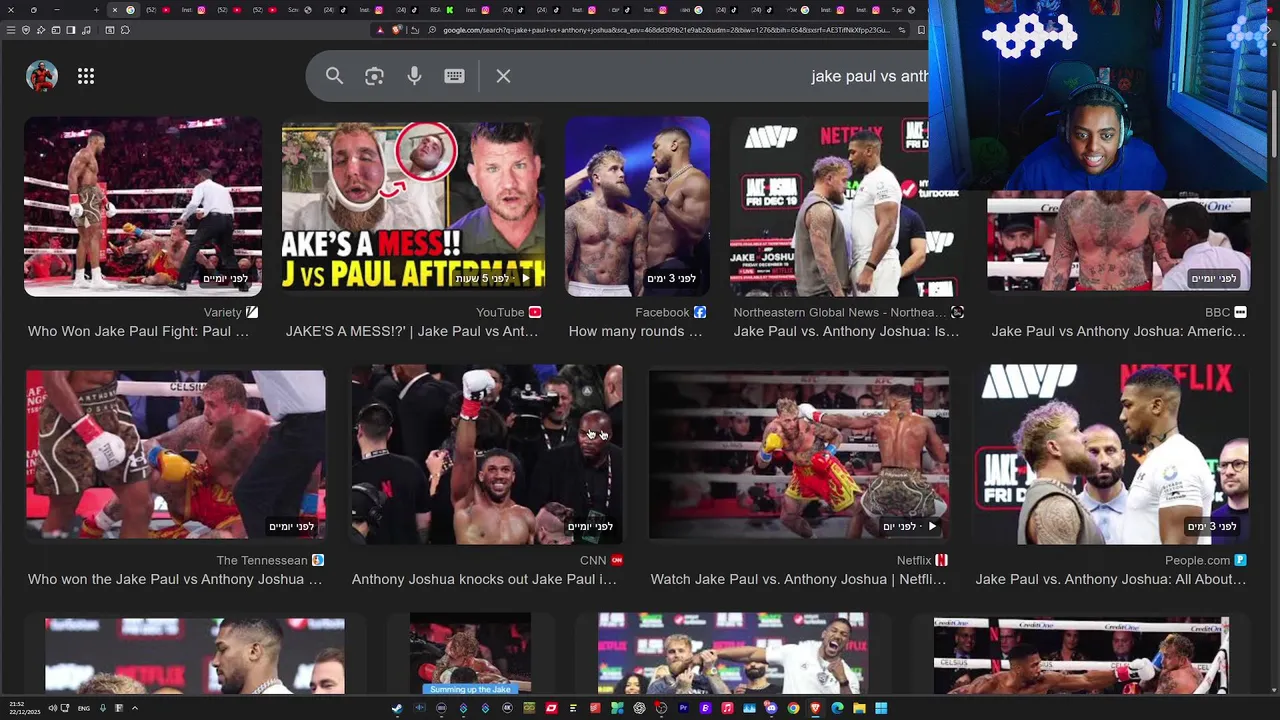Click the Northeastern Global News source label
Screen dimensions: 1280x720
(840, 312)
